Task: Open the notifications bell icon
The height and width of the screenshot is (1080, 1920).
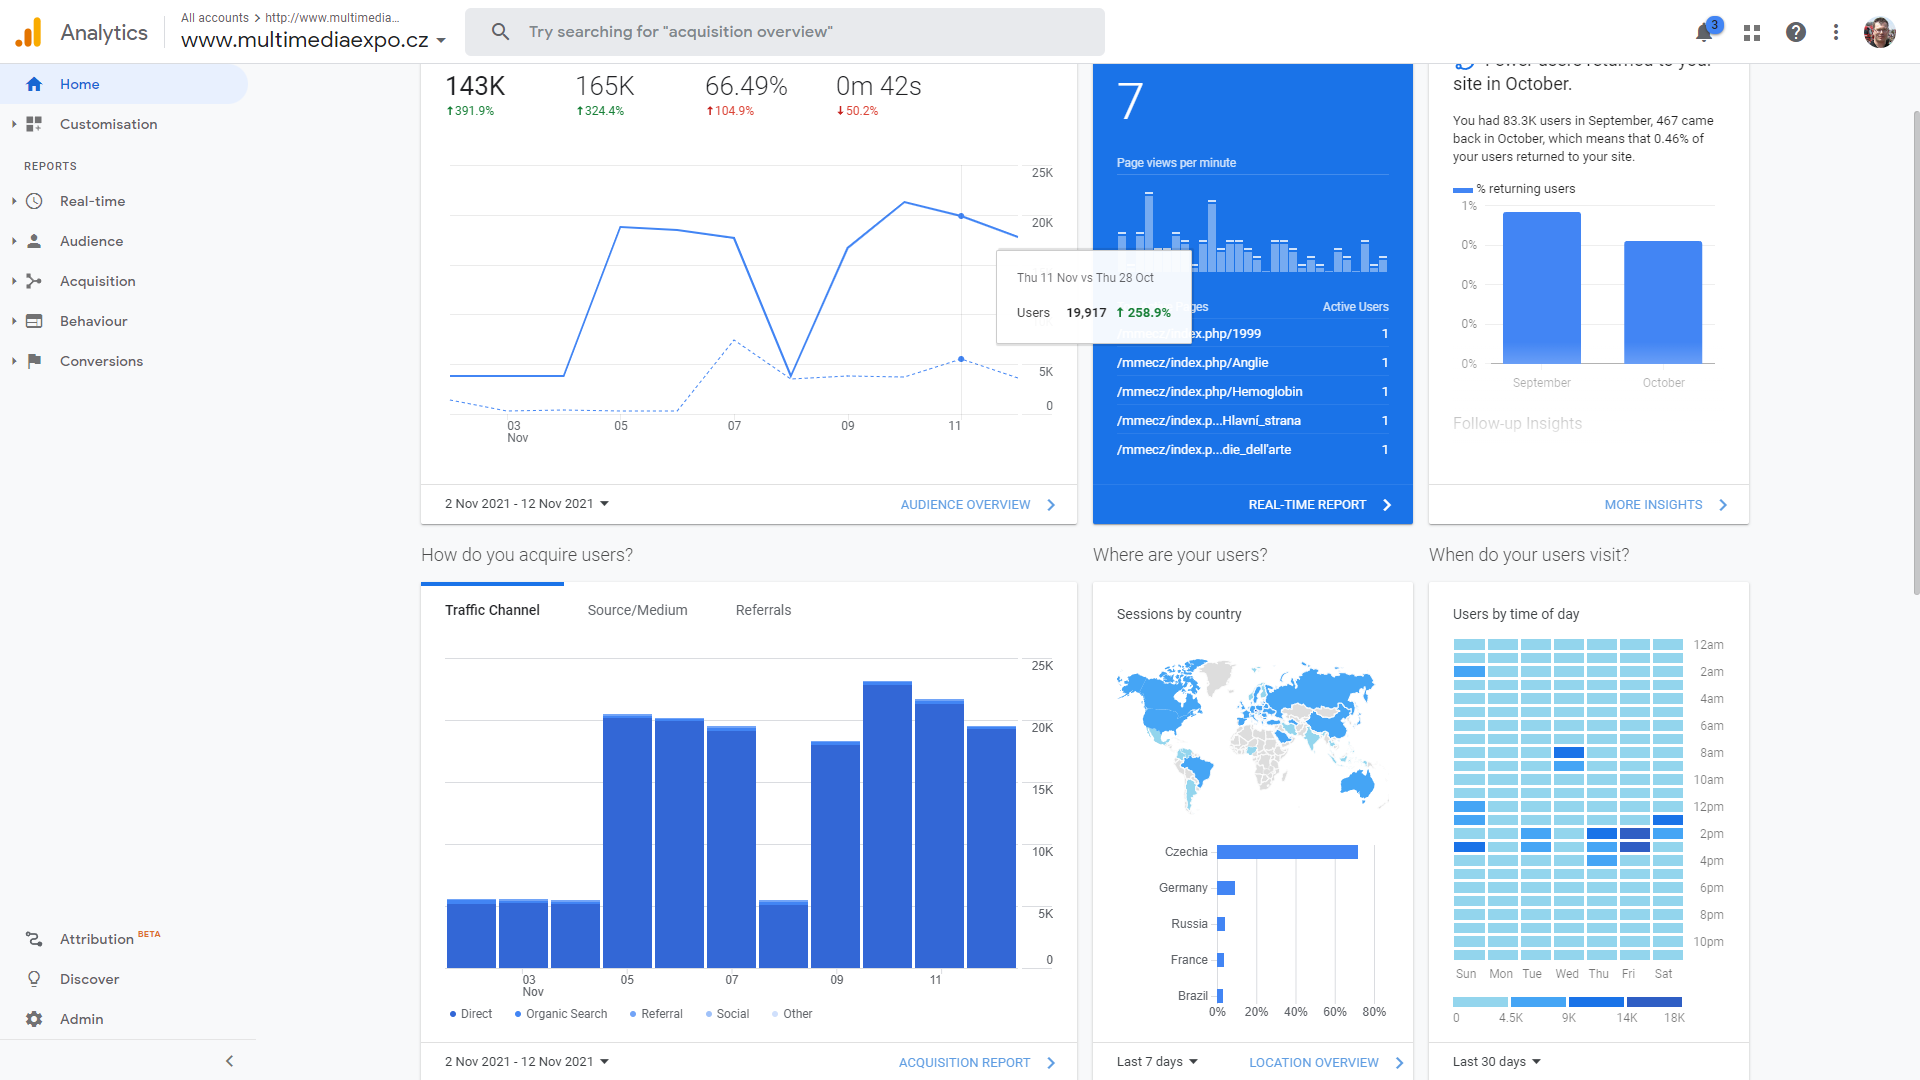Action: (1704, 33)
